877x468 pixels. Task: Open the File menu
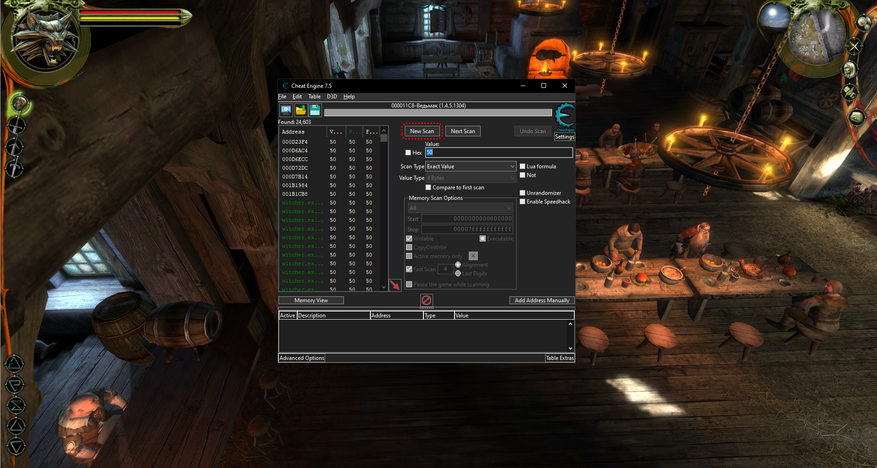282,97
